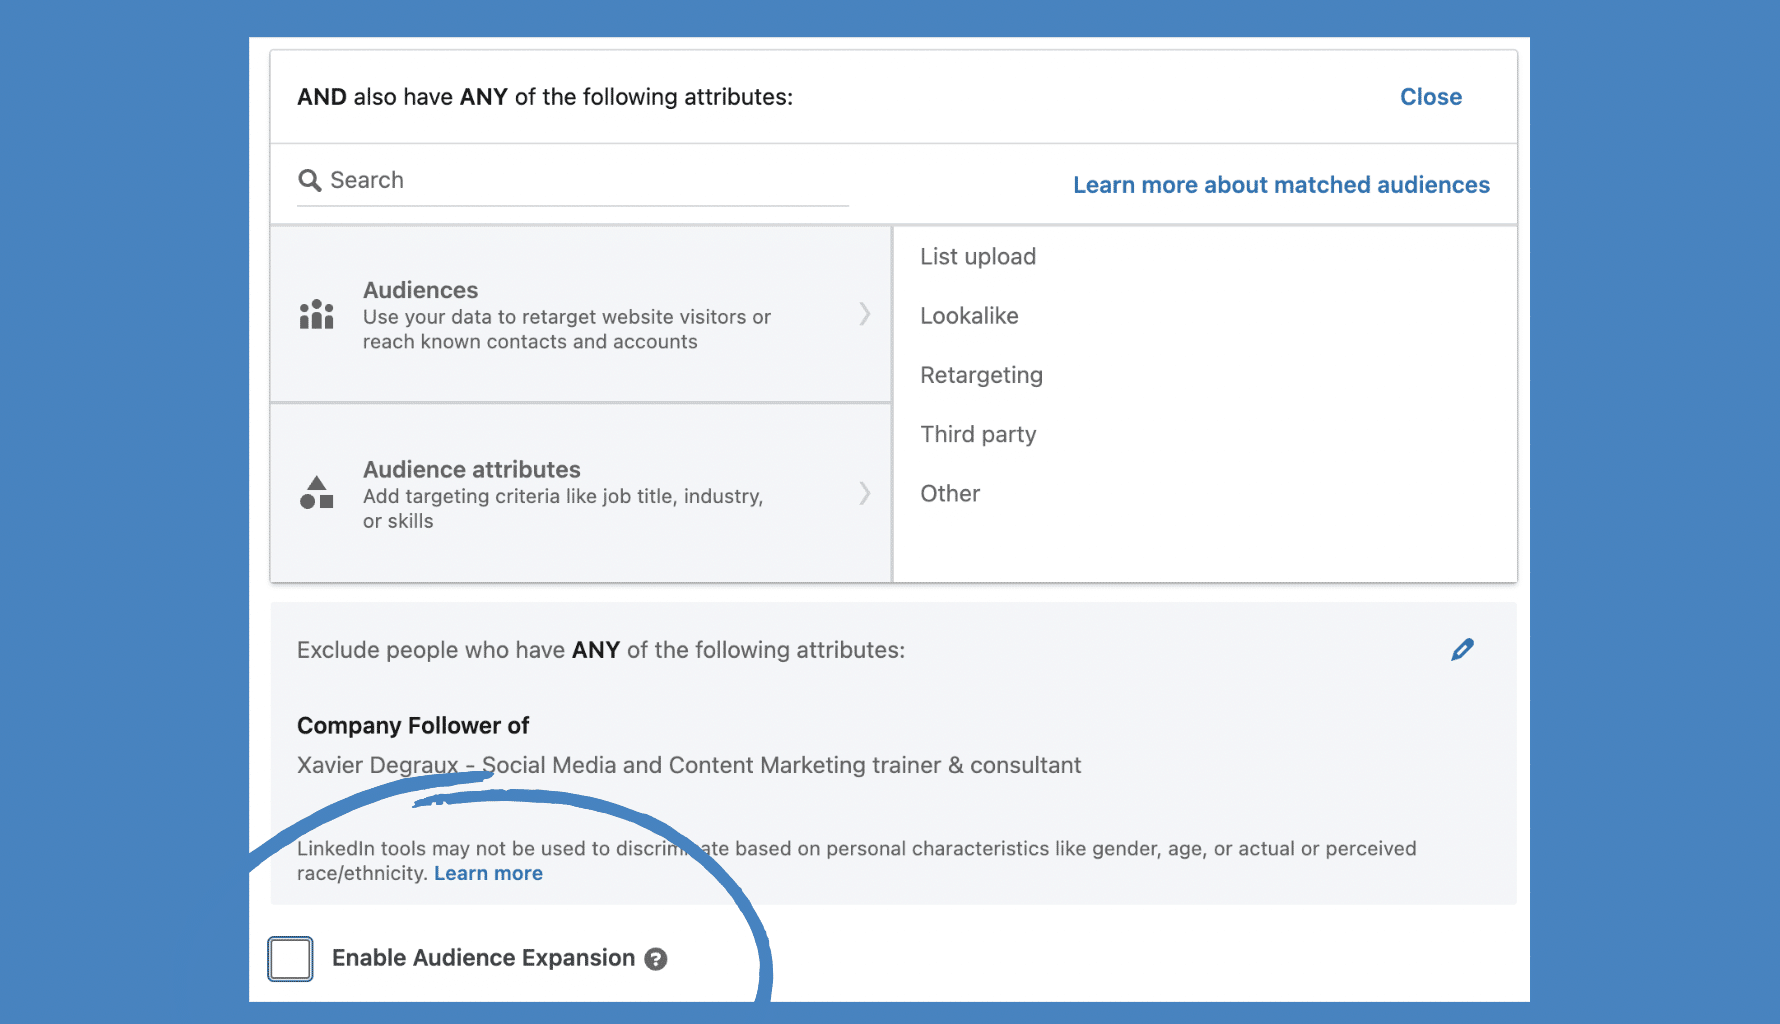Screen dimensions: 1780x1024
Task: Click the Enable Audience Expansion label text
Action: (483, 958)
